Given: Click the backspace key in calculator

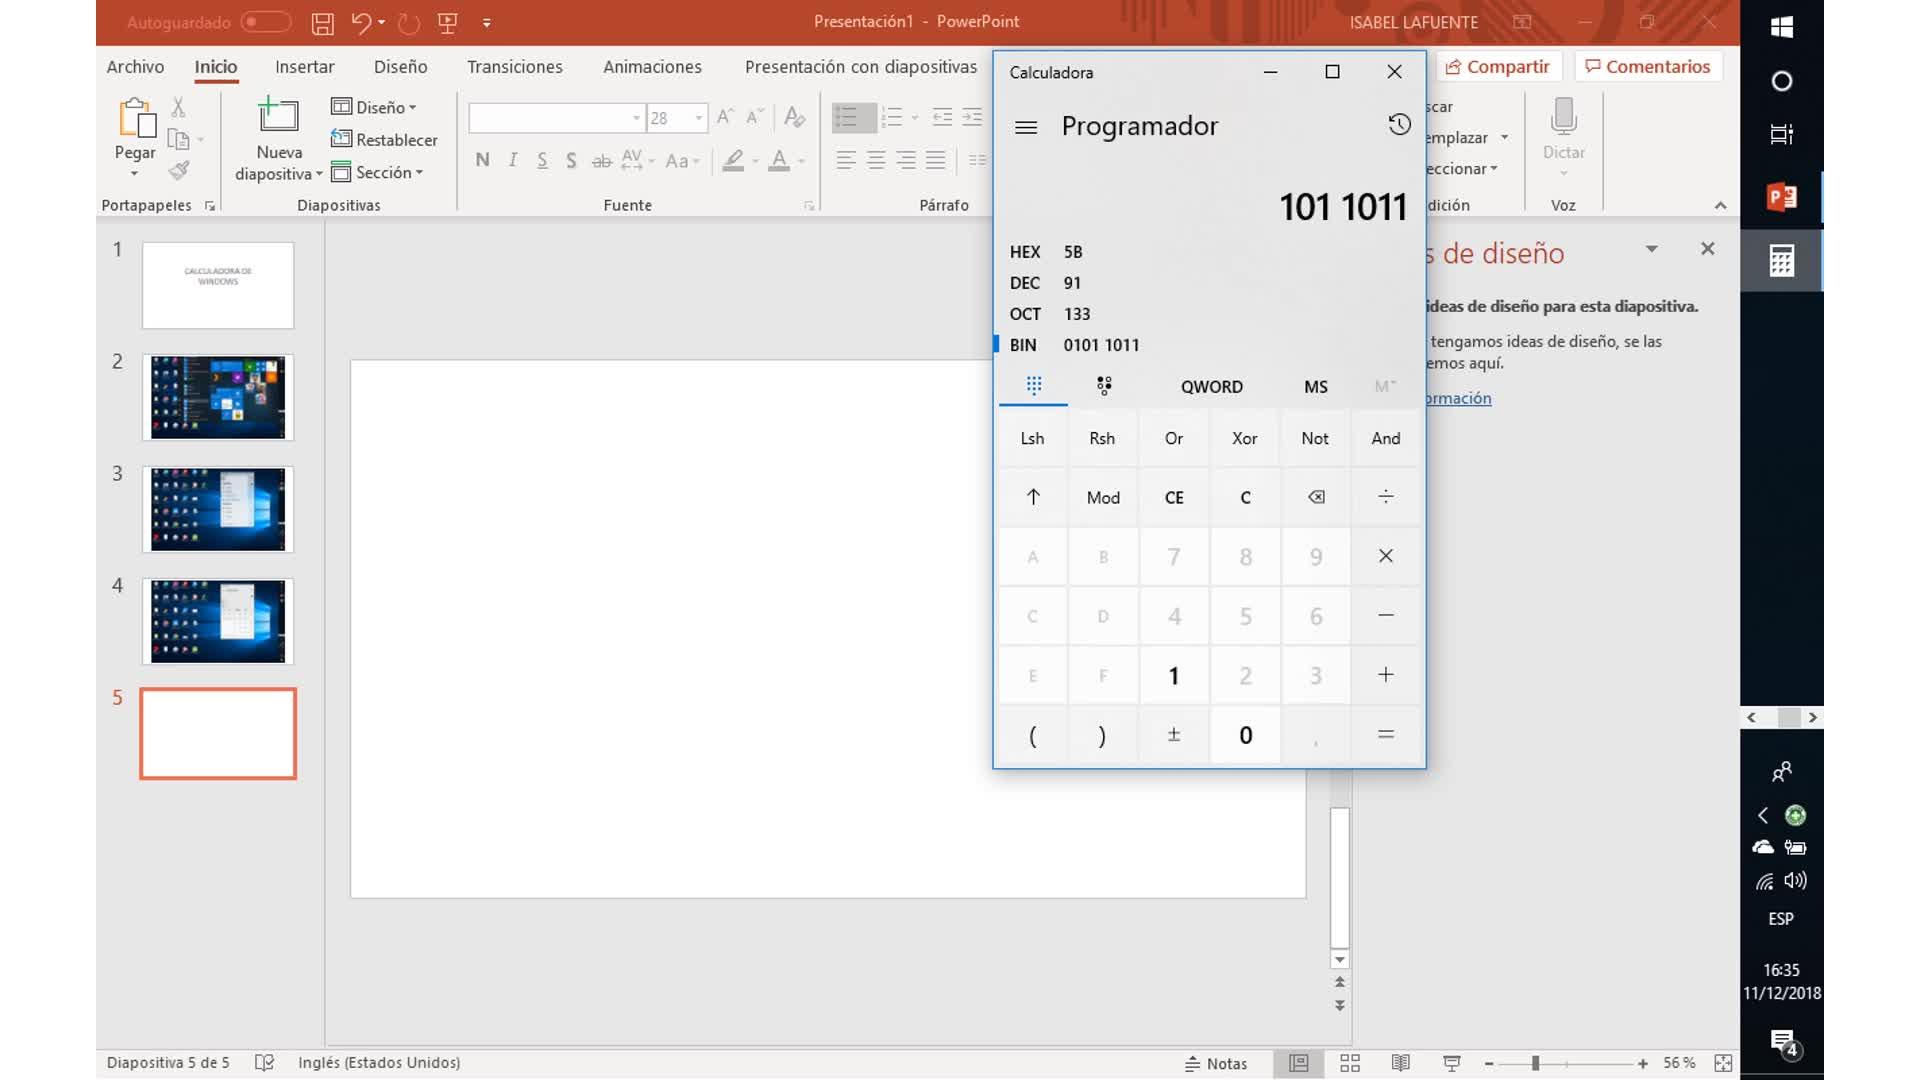Looking at the screenshot, I should click(x=1316, y=497).
